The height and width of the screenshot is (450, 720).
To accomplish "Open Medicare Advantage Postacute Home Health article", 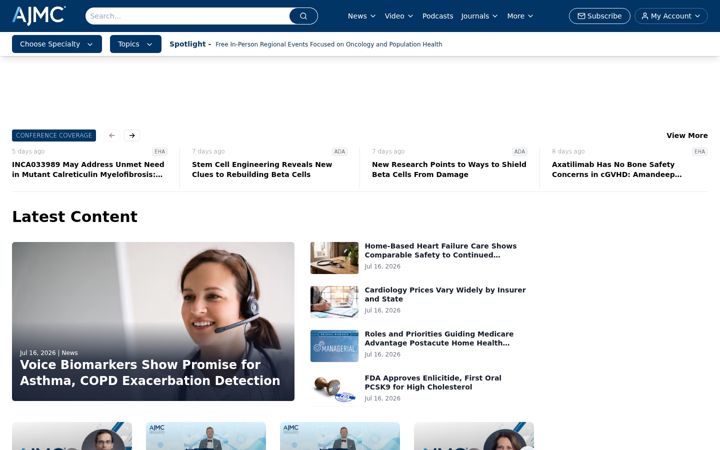I will [x=439, y=338].
